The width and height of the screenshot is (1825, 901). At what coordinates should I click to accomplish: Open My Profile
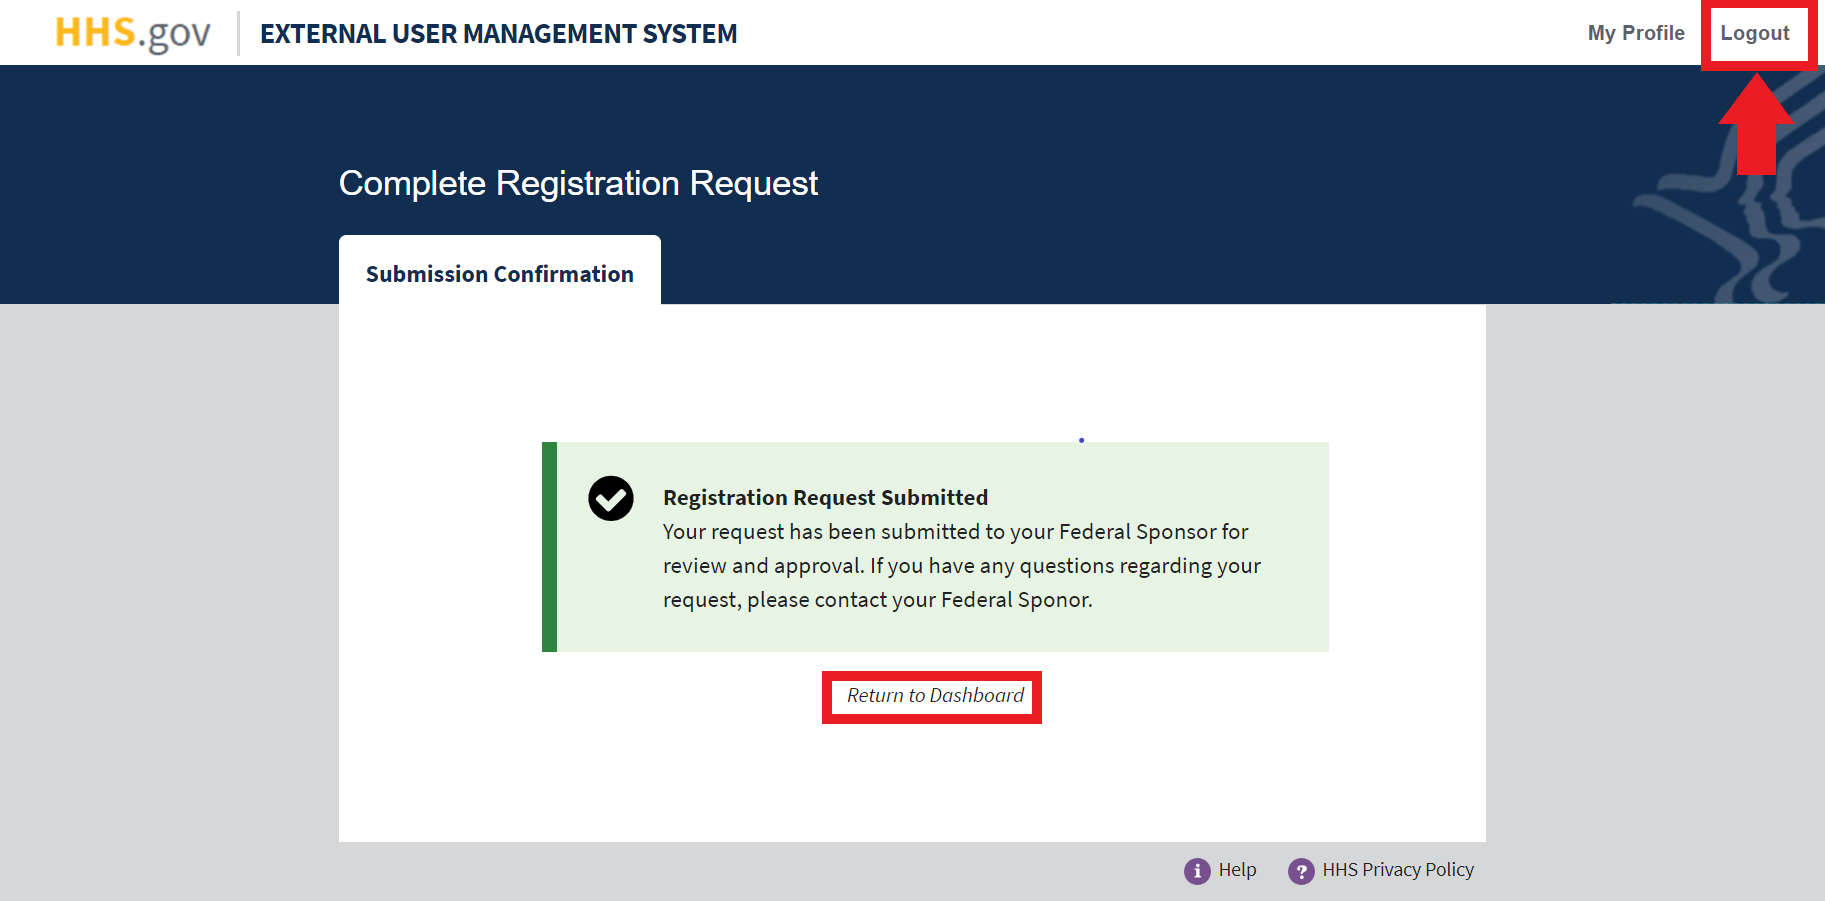pos(1636,32)
